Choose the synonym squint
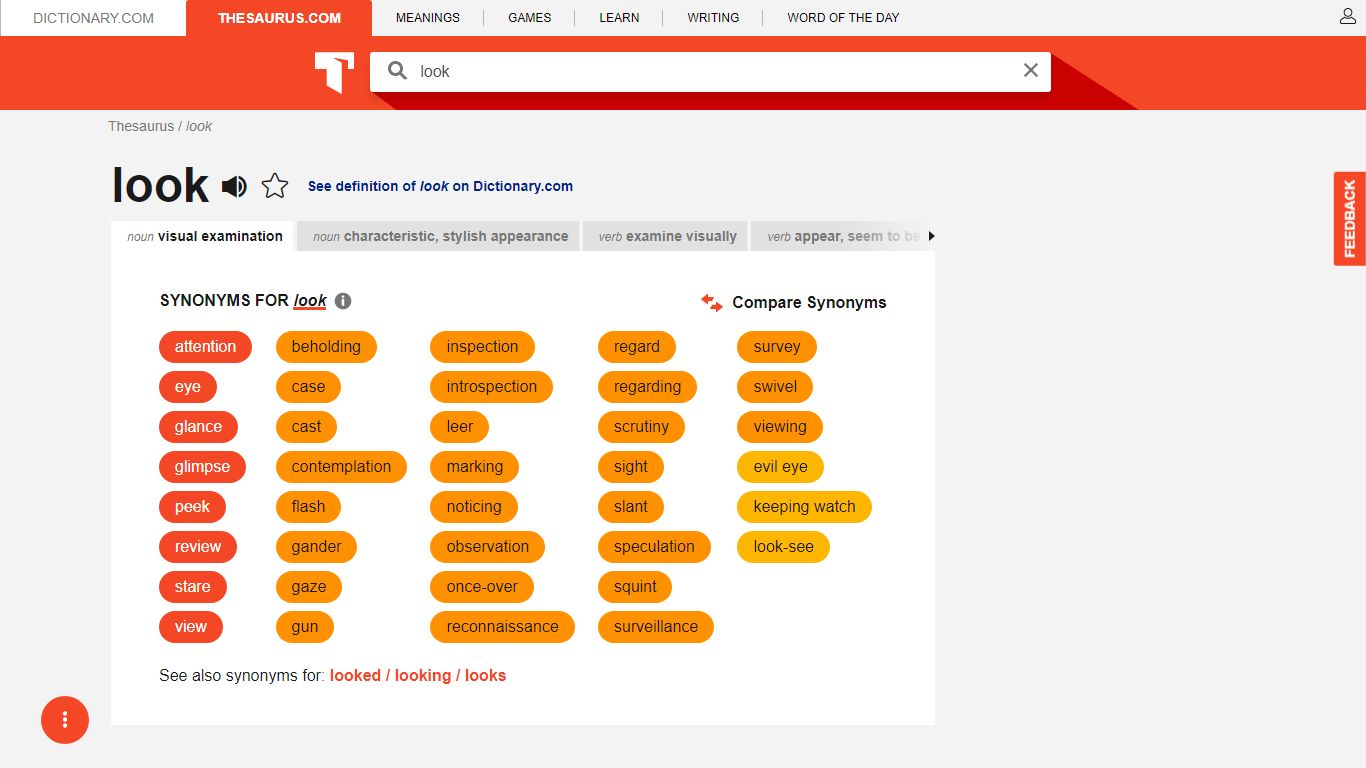Viewport: 1366px width, 768px height. (635, 587)
